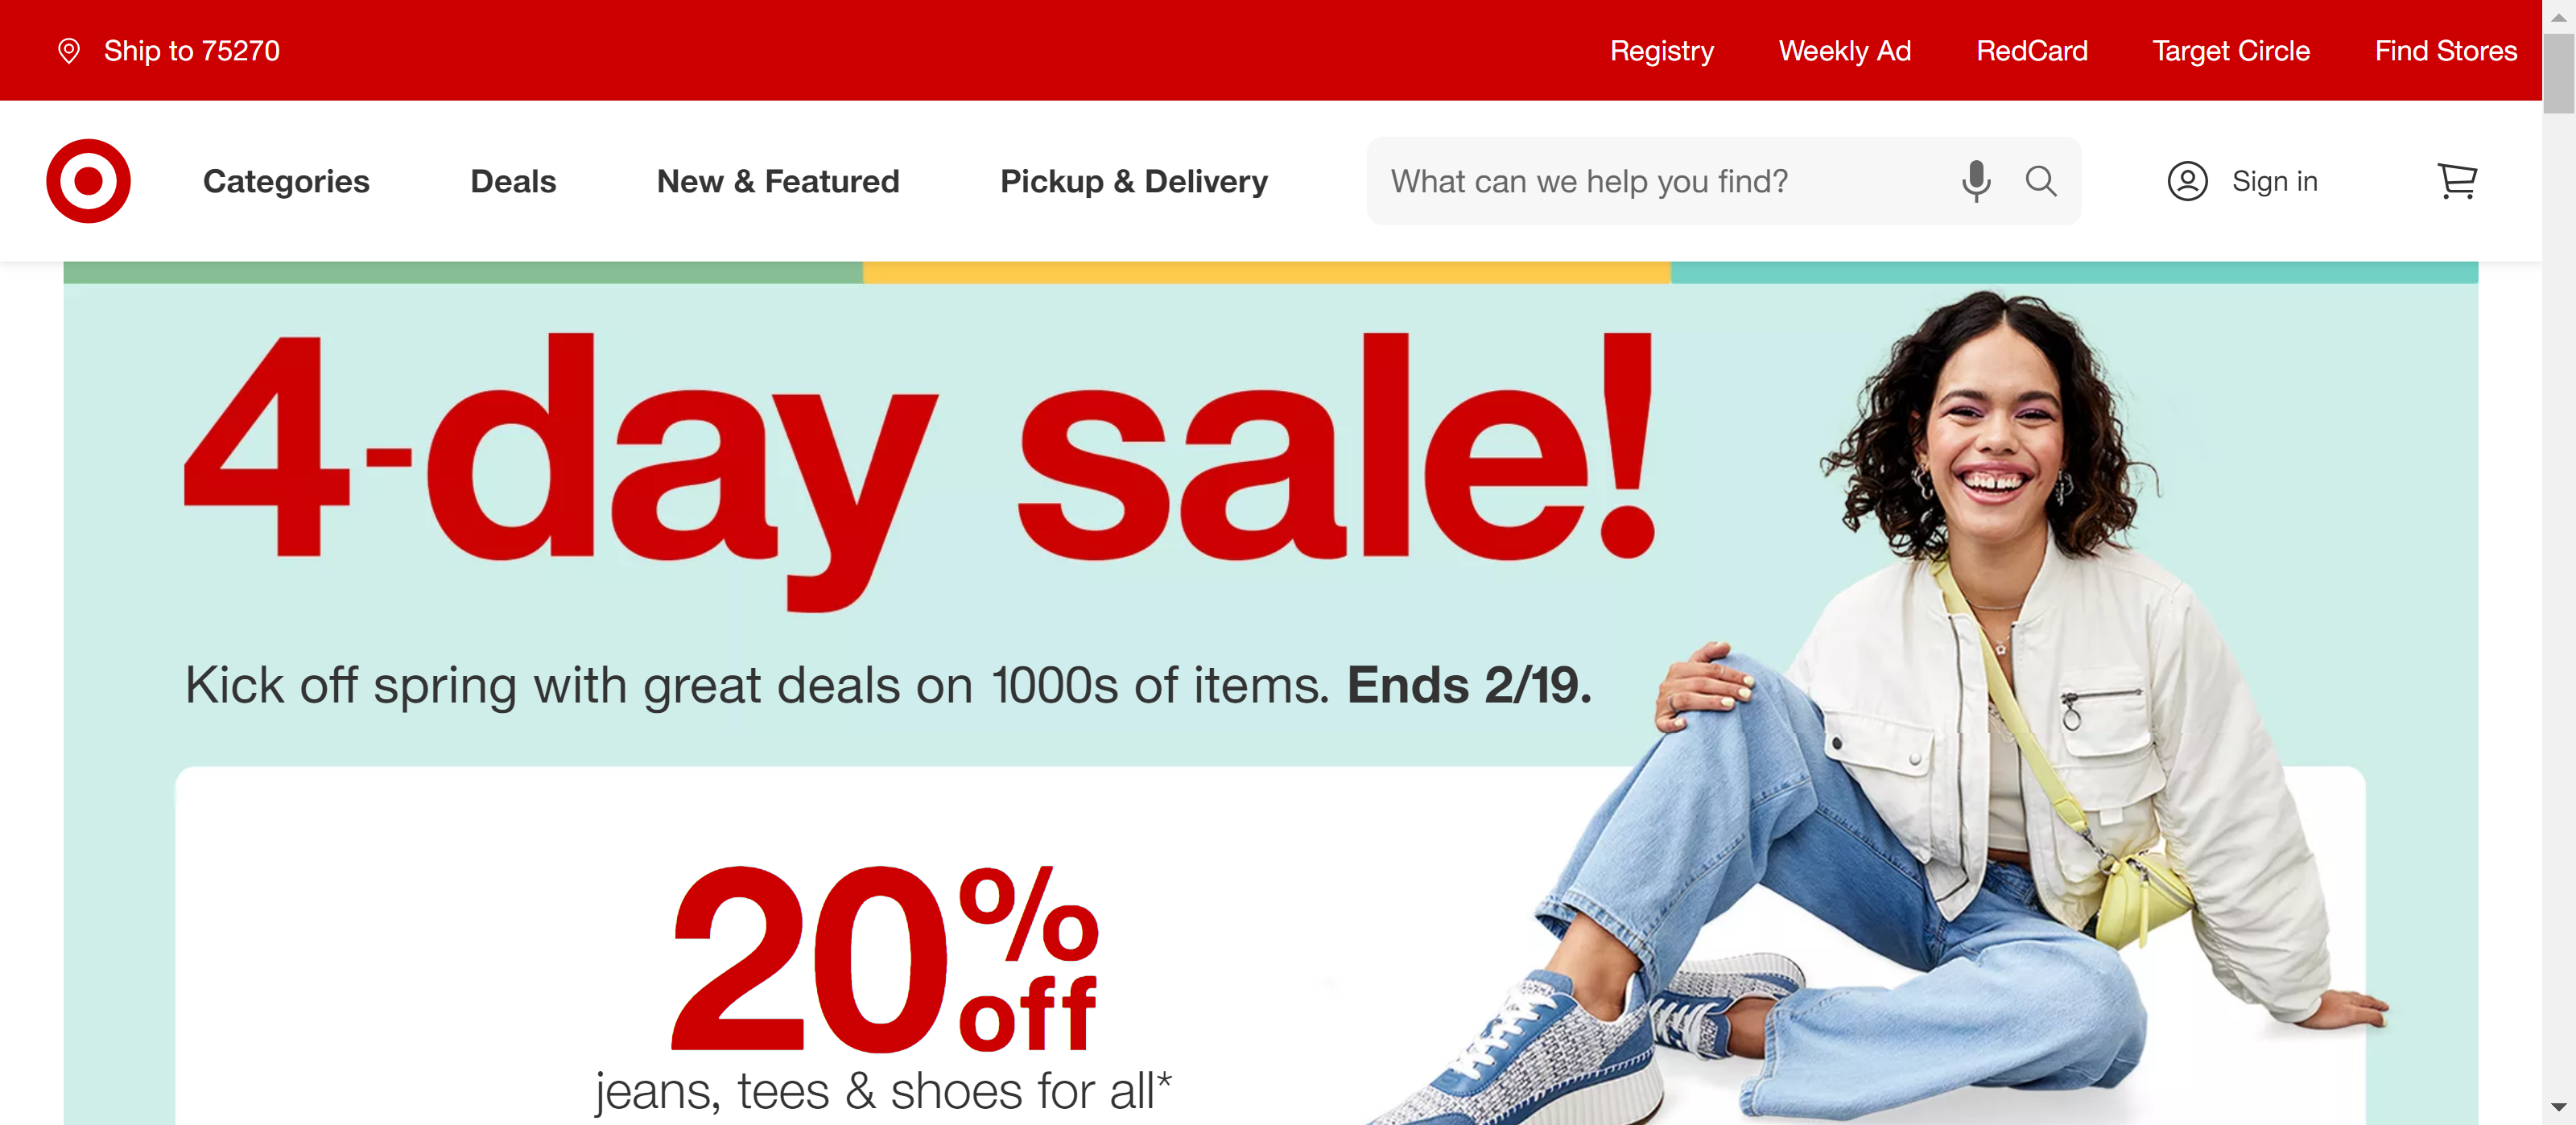Expand the Deals menu

pyautogui.click(x=513, y=182)
